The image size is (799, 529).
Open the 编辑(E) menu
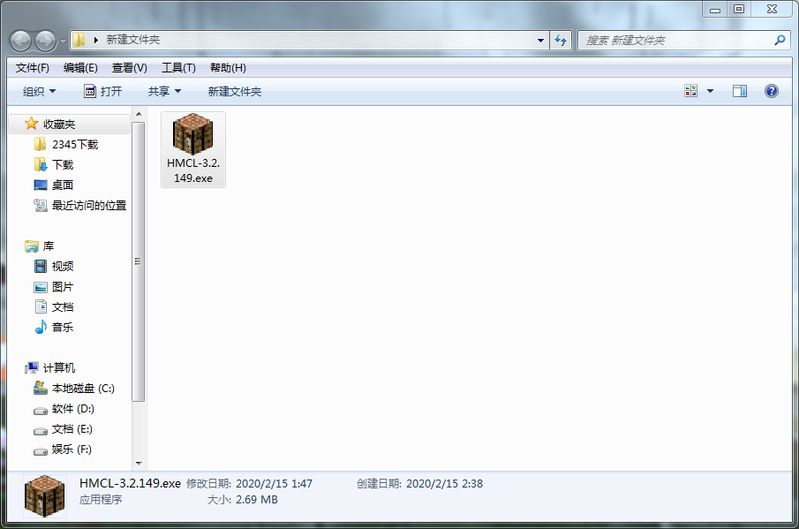81,68
